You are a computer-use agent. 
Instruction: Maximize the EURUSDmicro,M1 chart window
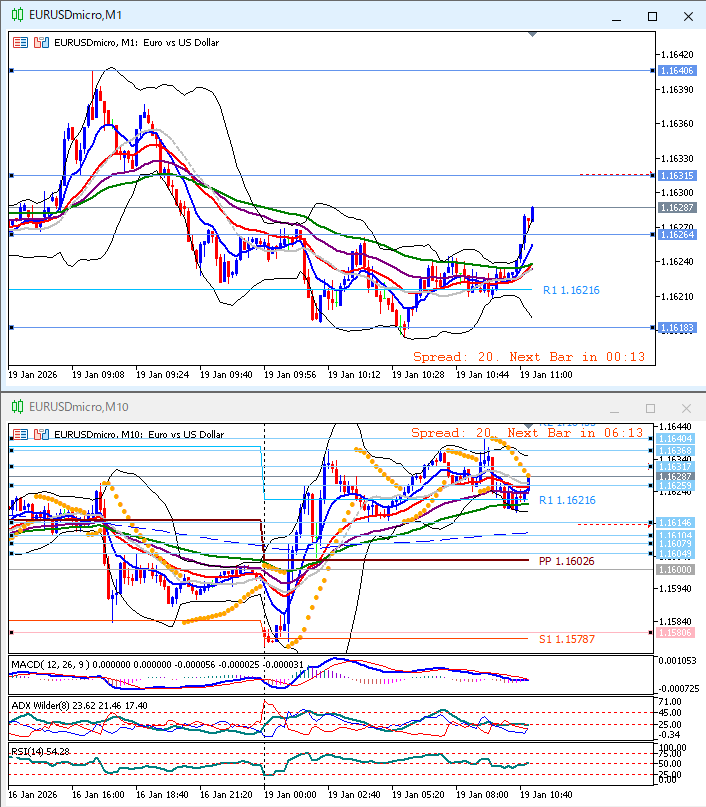coord(652,16)
